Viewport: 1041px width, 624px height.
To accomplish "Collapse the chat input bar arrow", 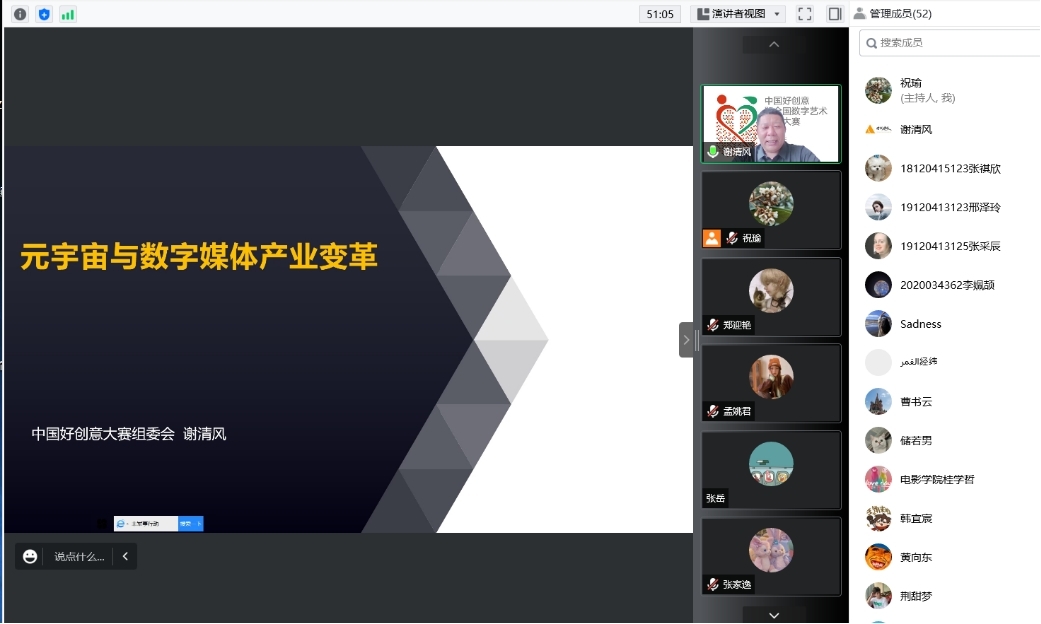I will (x=125, y=557).
